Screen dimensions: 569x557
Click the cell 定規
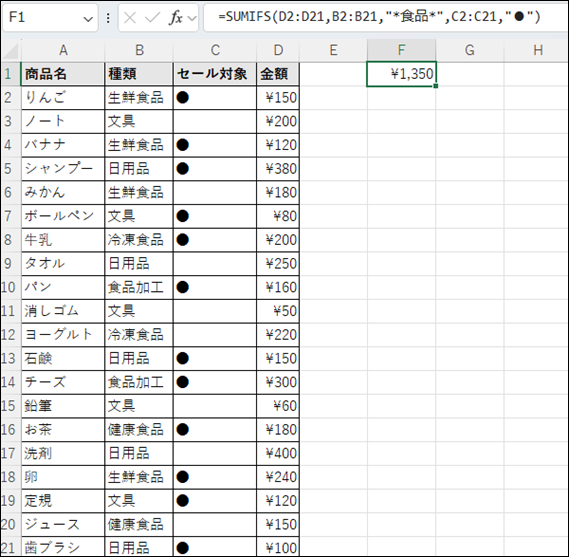click(63, 501)
